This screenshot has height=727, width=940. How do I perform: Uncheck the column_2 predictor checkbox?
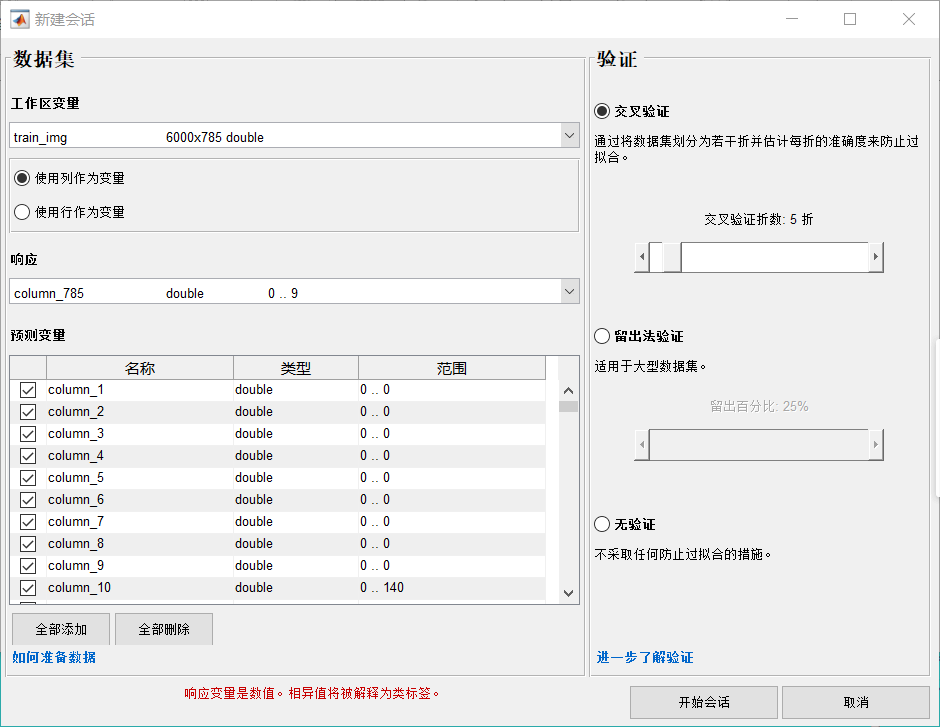click(28, 412)
